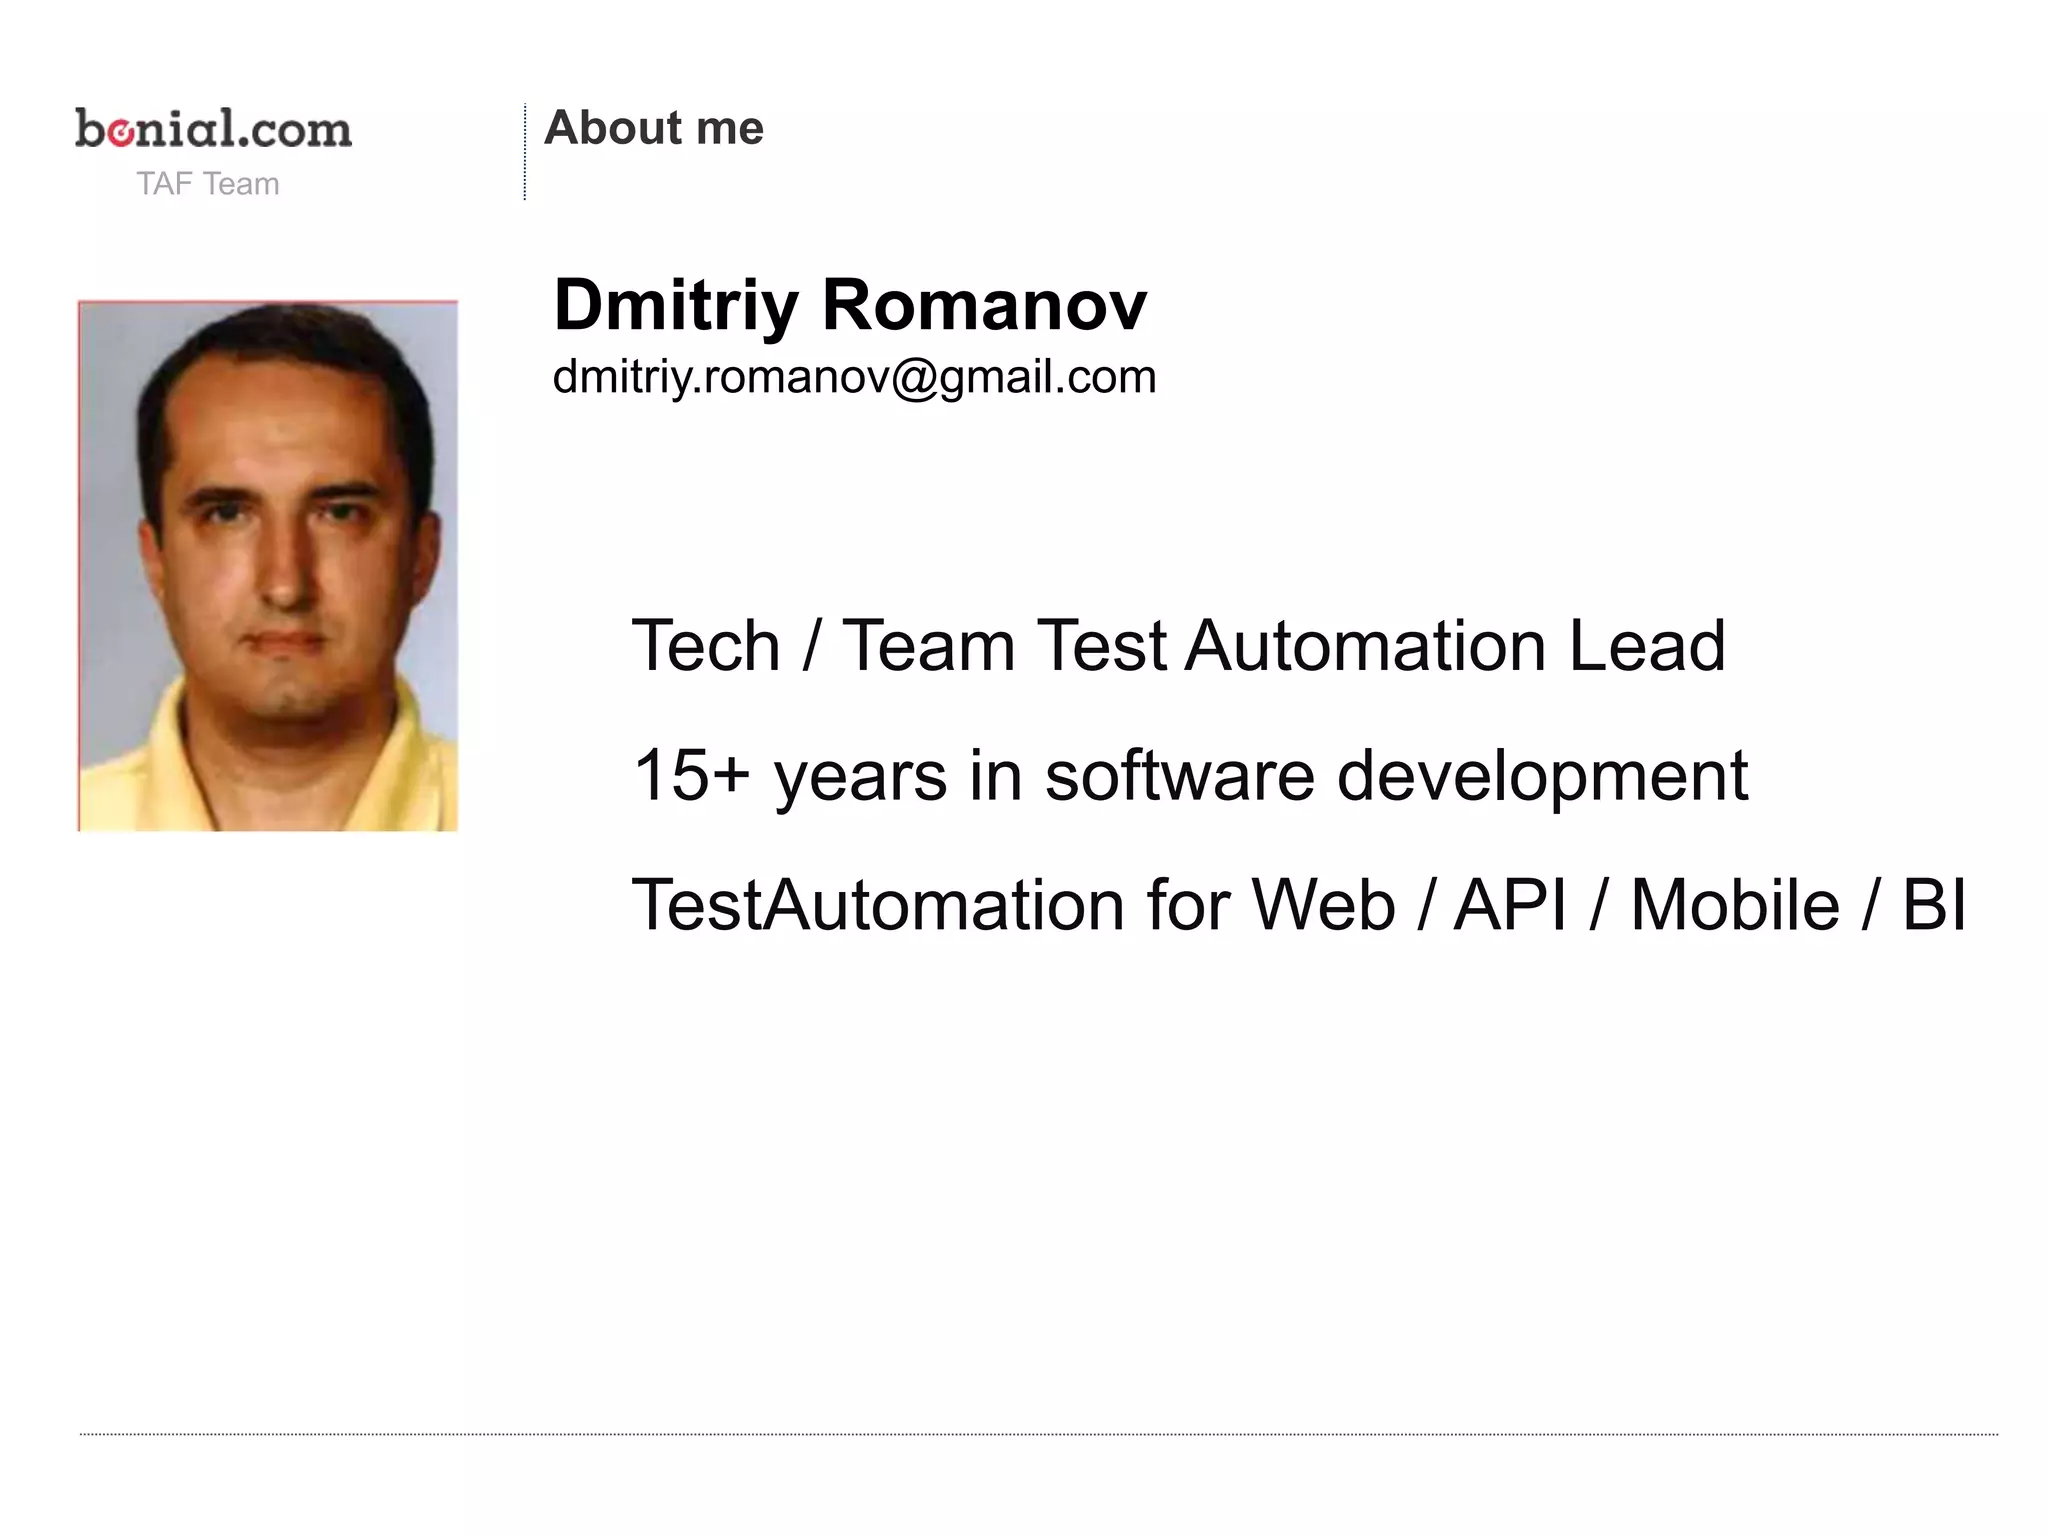This screenshot has width=2048, height=1536.
Task: Select the presenter portrait photo
Action: [x=268, y=565]
